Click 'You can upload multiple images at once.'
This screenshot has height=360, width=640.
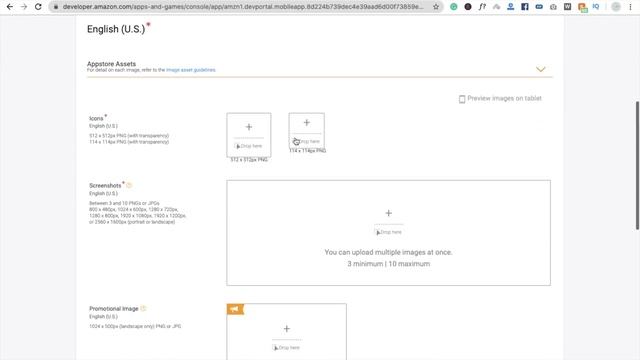tap(388, 252)
